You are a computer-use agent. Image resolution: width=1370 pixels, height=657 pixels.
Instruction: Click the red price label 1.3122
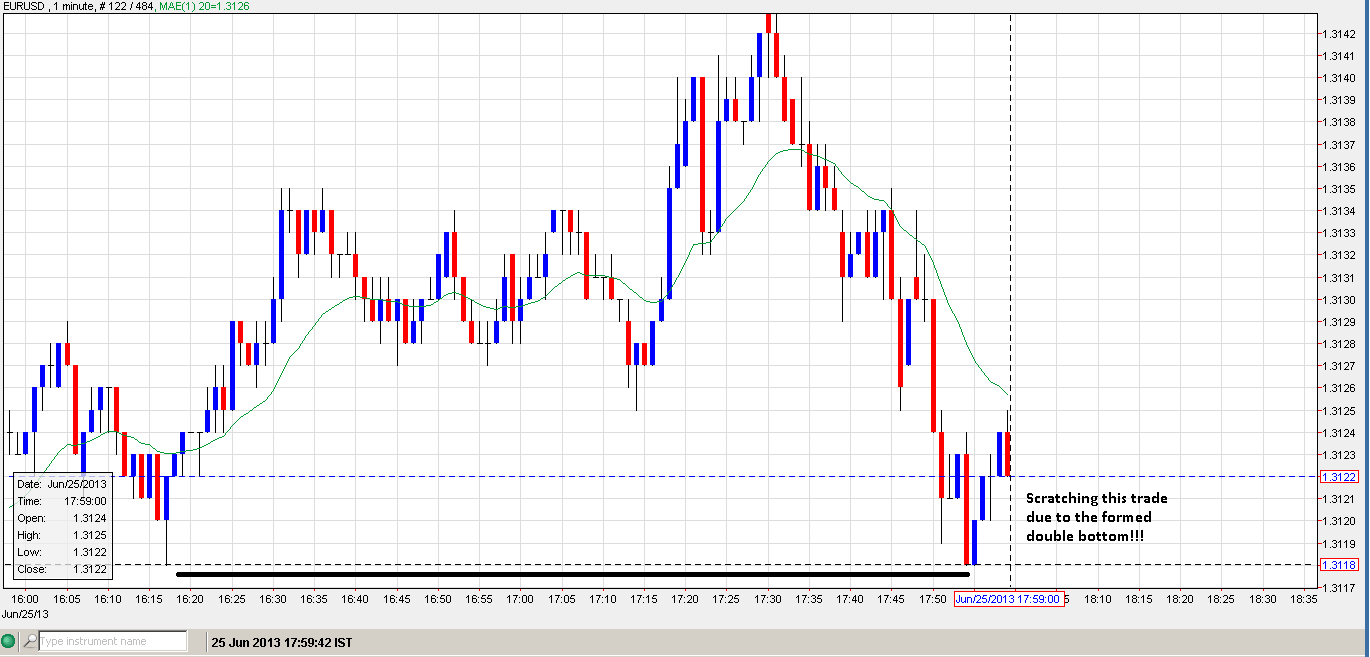(x=1338, y=477)
